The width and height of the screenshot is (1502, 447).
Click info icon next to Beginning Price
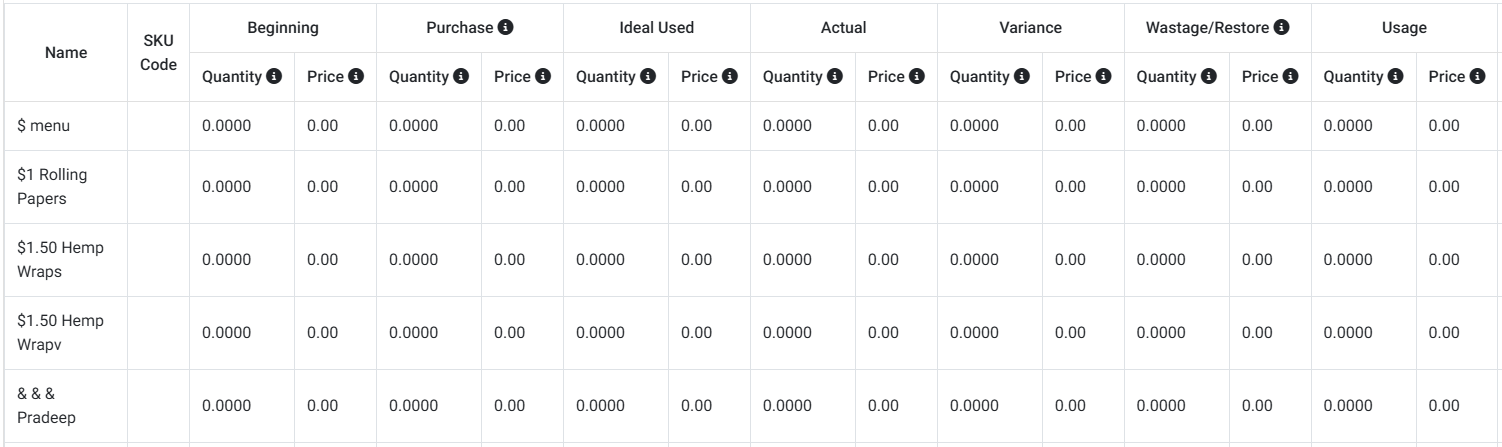coord(356,76)
